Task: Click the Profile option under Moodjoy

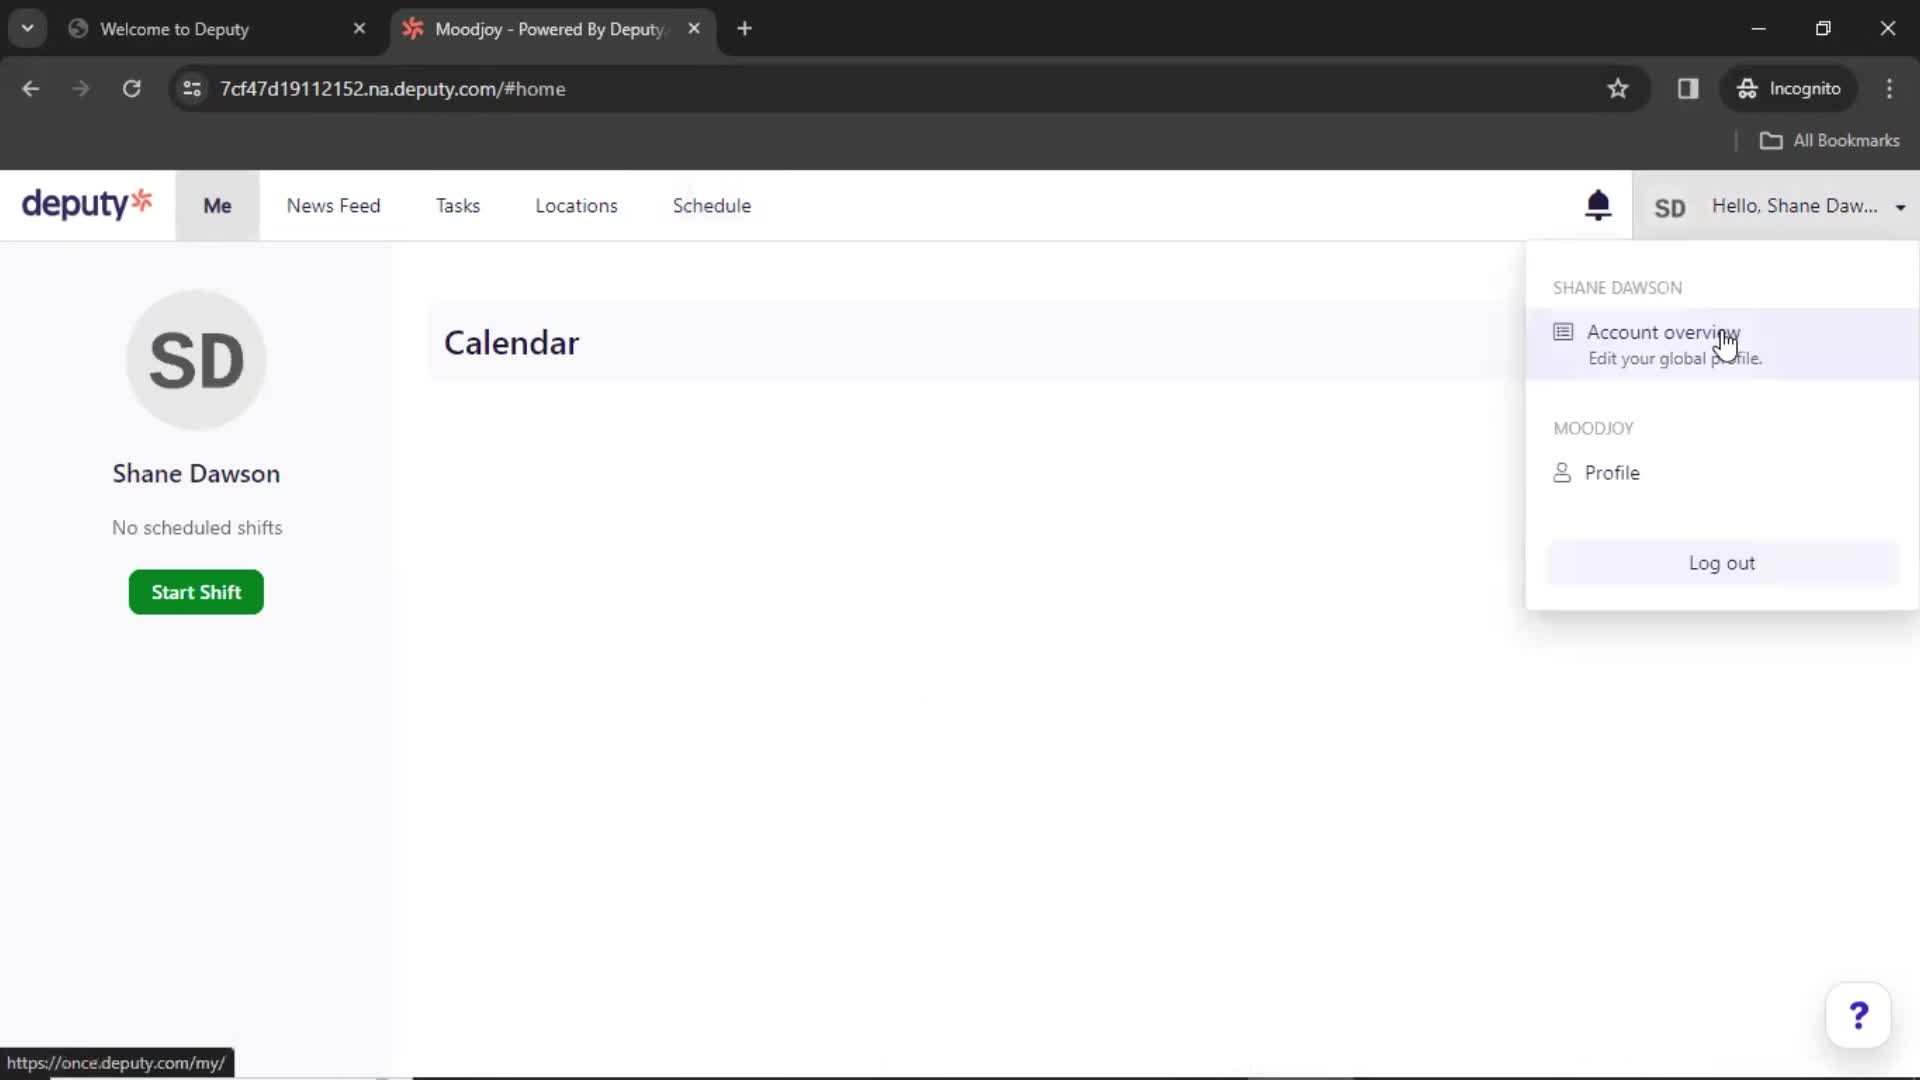Action: (1613, 472)
